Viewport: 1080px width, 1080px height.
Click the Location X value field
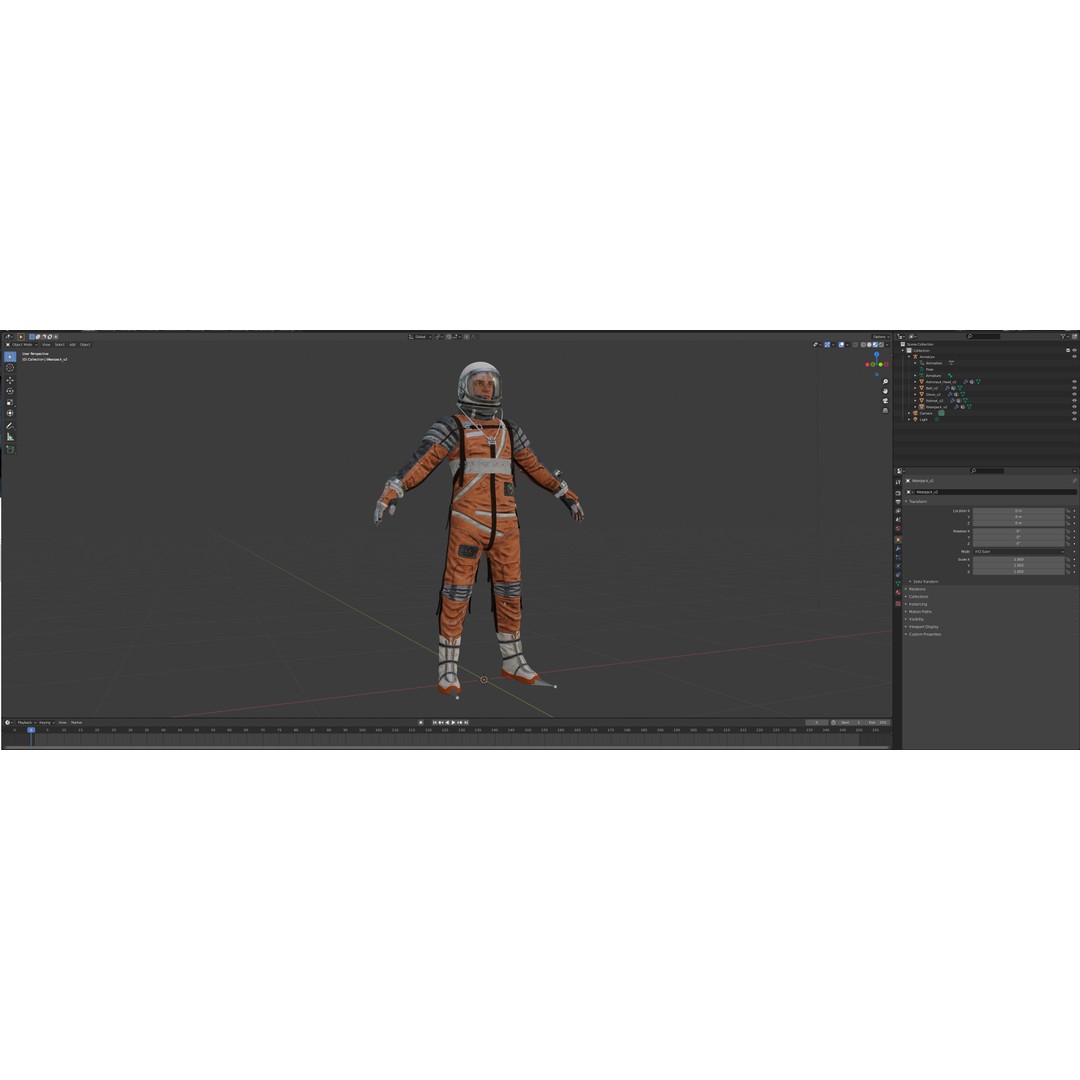(x=1019, y=511)
